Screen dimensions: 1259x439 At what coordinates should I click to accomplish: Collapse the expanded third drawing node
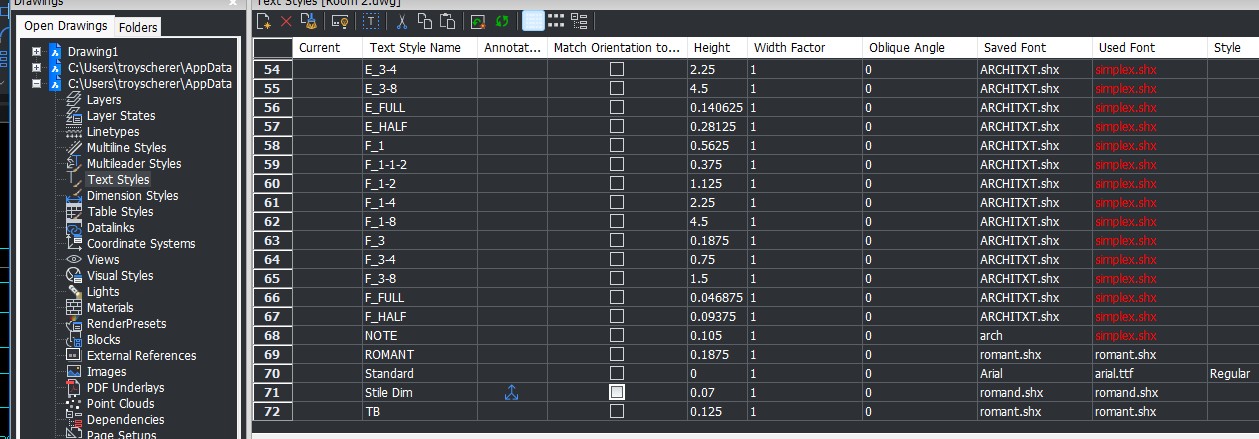[x=37, y=83]
